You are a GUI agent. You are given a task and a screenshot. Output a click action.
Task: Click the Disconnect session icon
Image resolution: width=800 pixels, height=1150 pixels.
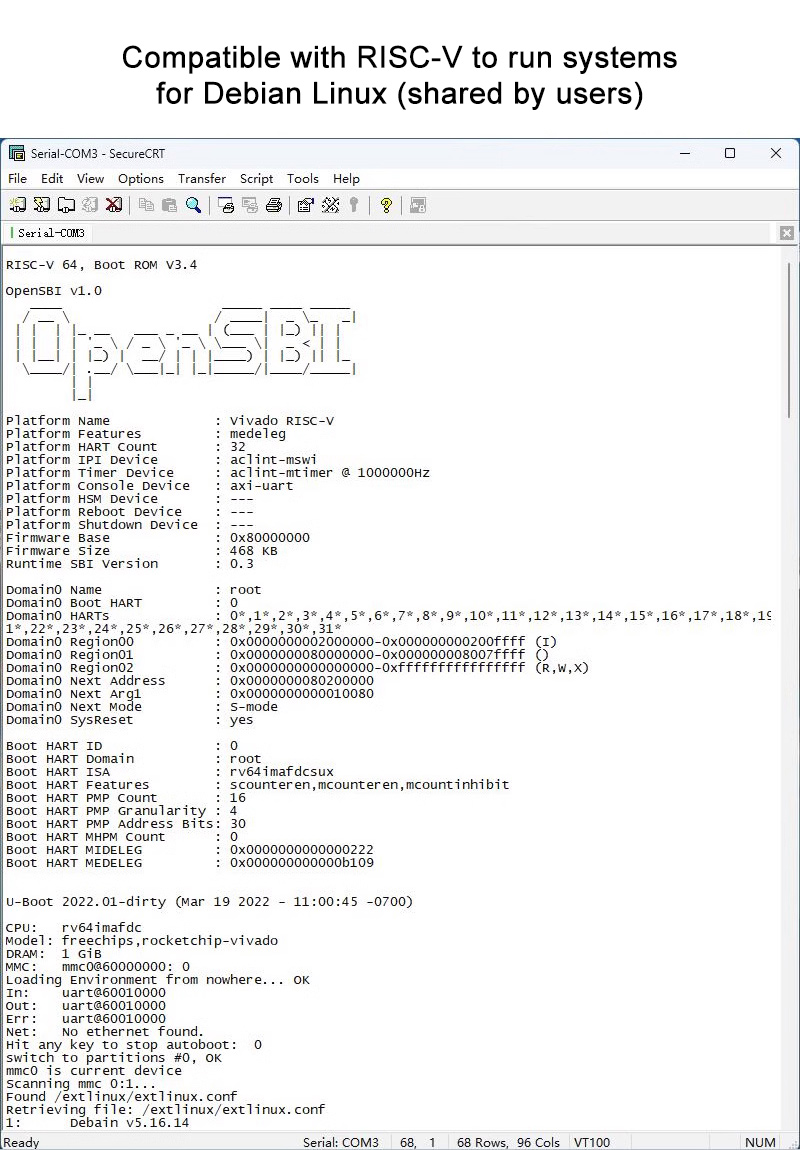point(113,205)
